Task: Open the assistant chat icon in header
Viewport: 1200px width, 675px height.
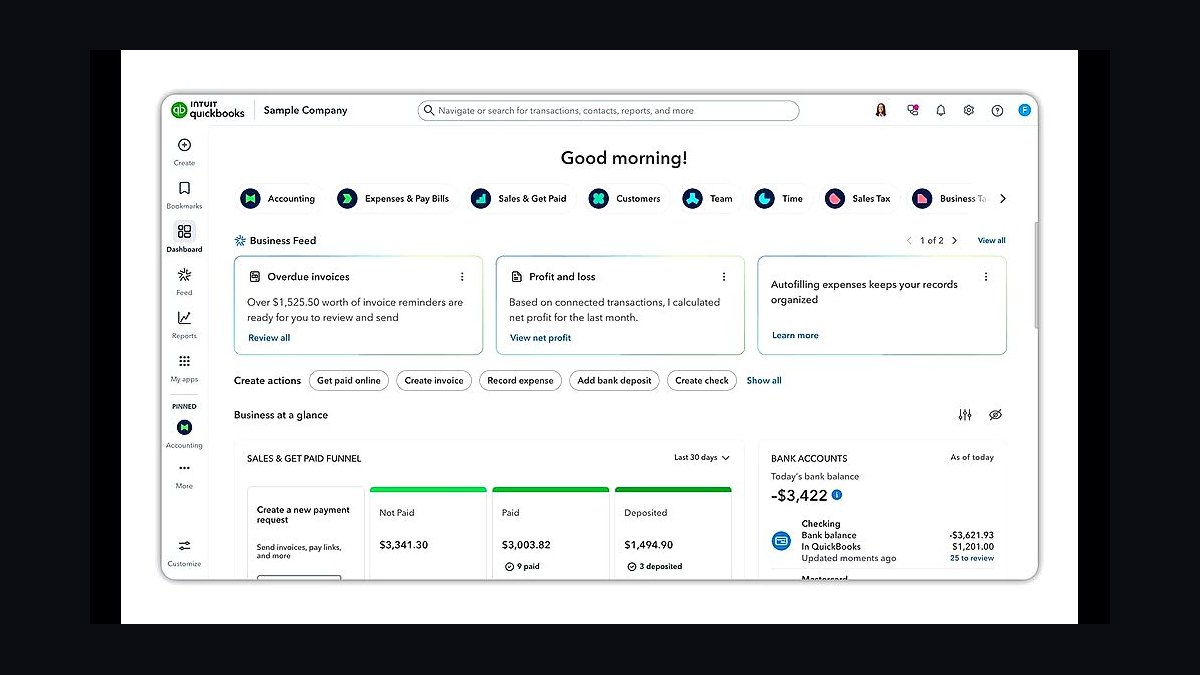Action: (912, 110)
